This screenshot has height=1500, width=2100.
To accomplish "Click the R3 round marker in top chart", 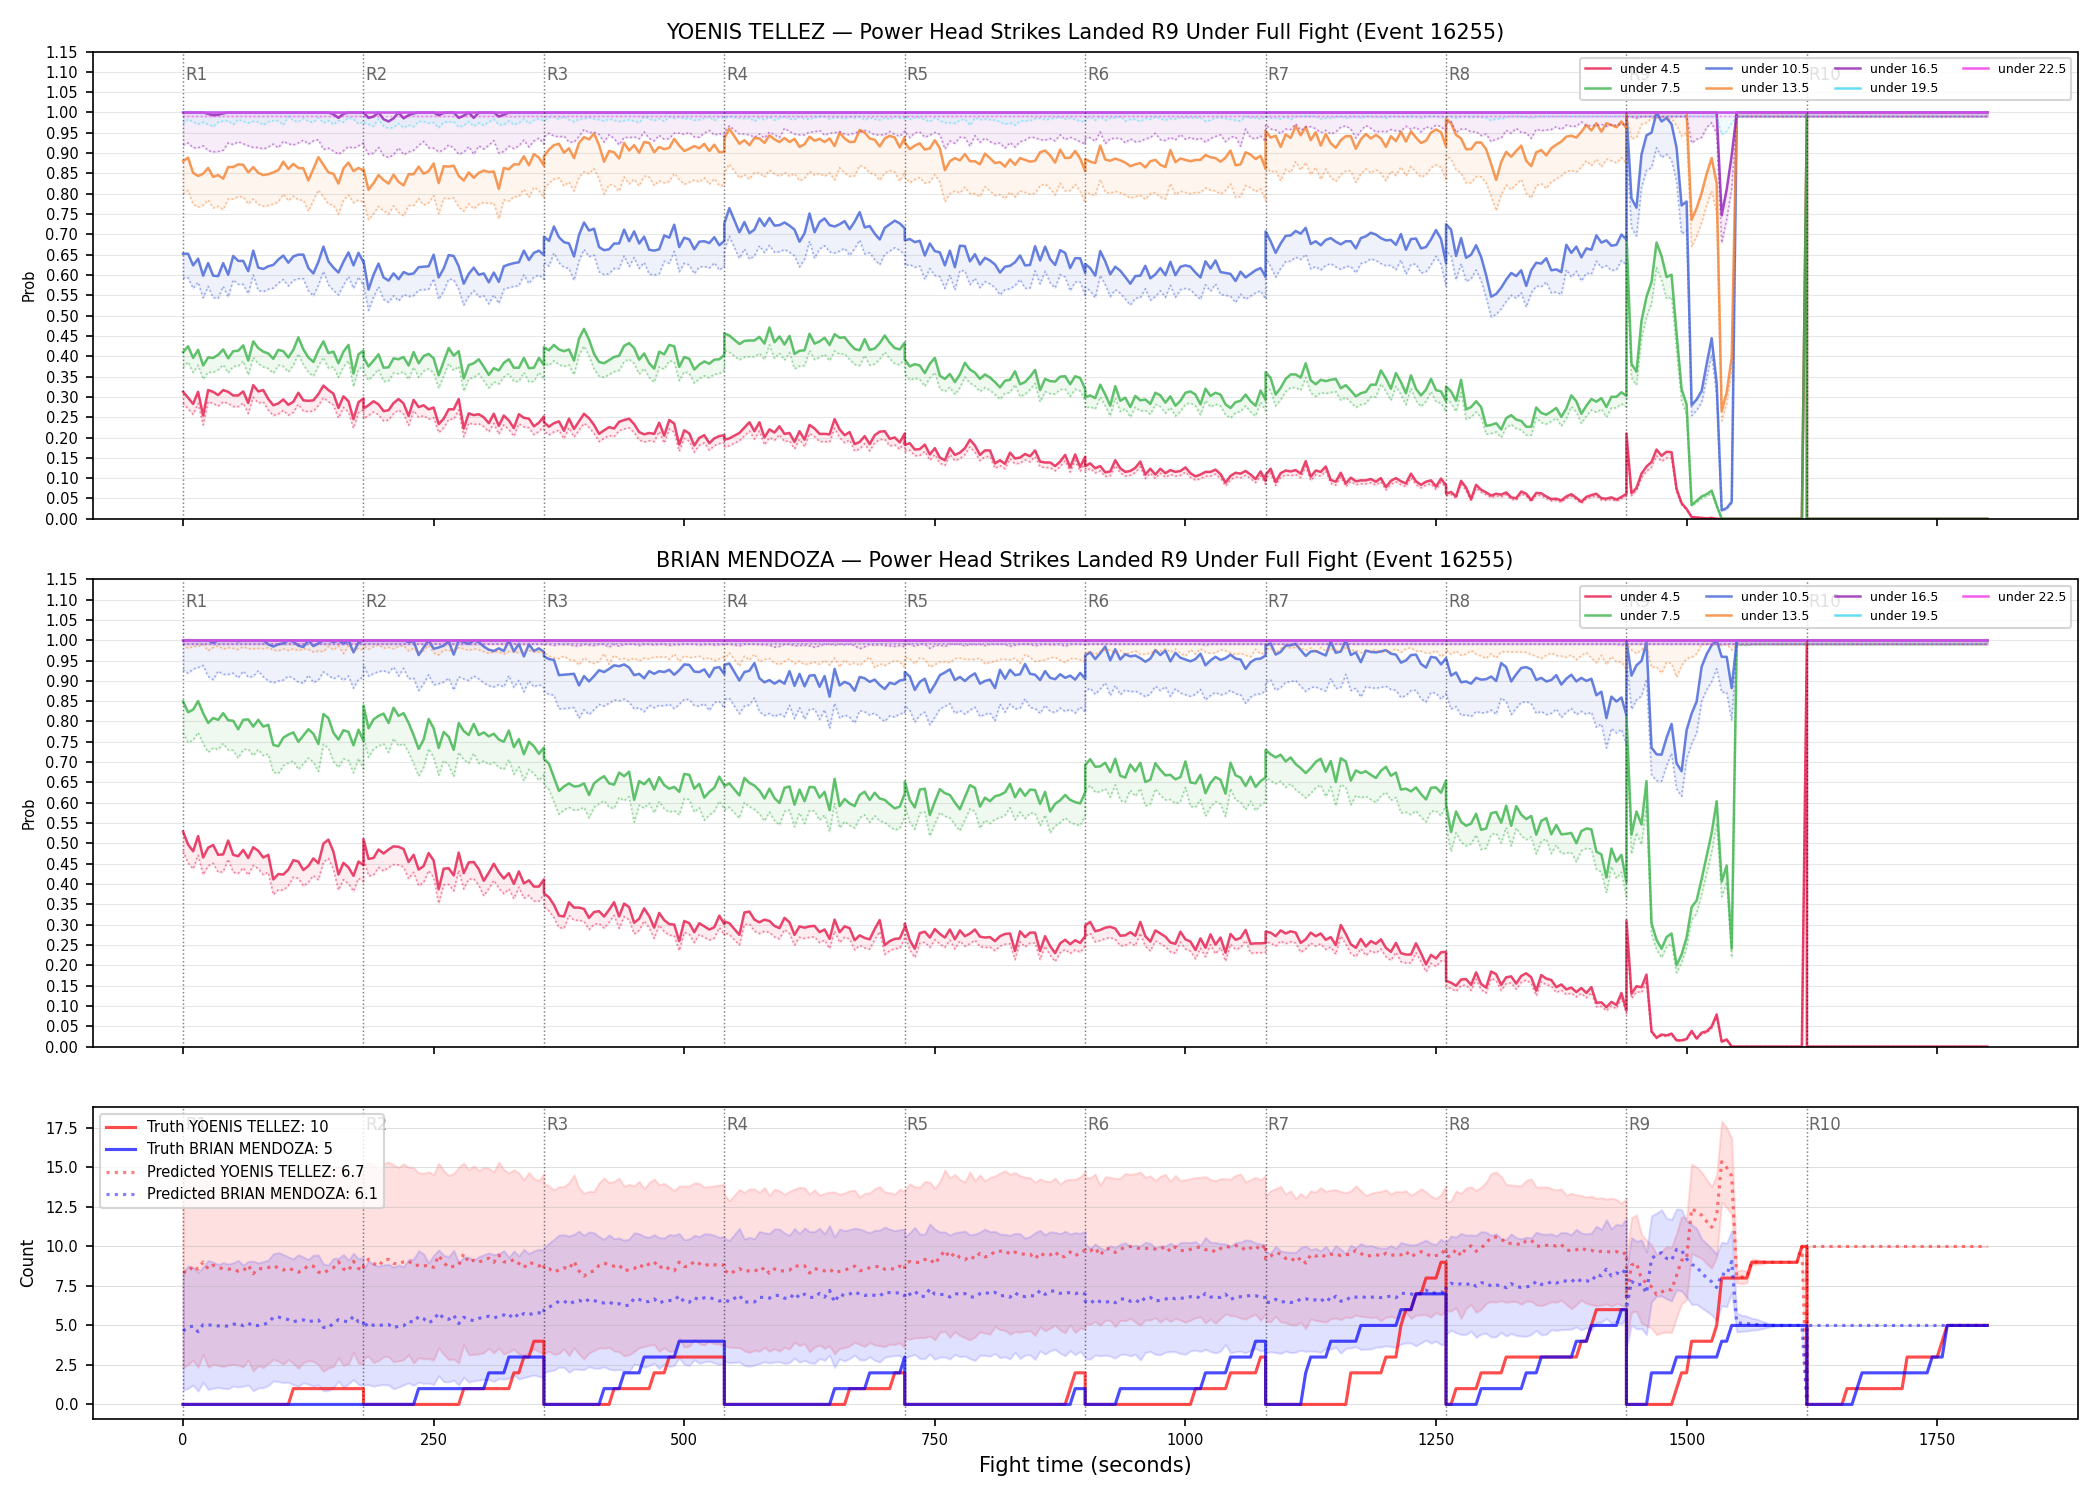I will [557, 74].
